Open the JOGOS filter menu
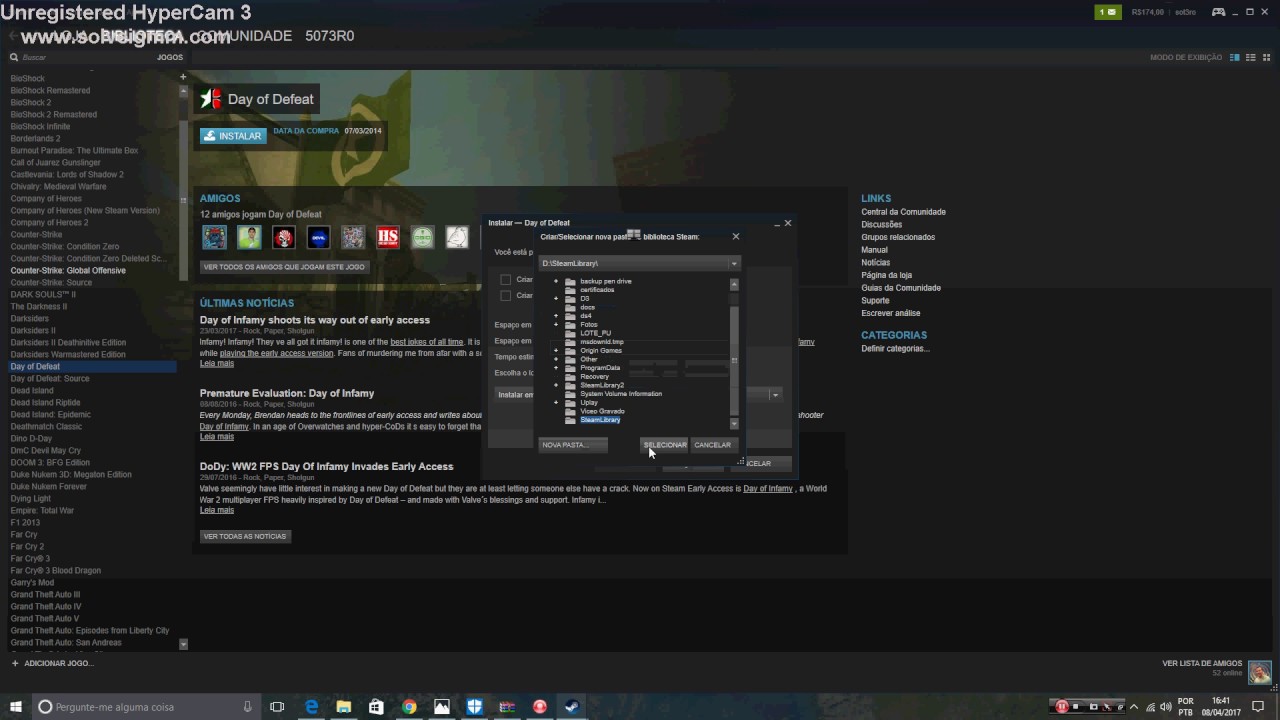 coord(169,57)
